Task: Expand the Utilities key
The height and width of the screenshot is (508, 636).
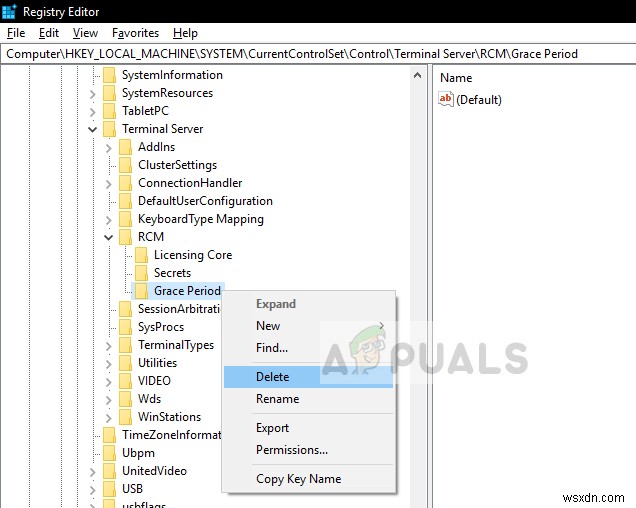Action: pos(108,364)
